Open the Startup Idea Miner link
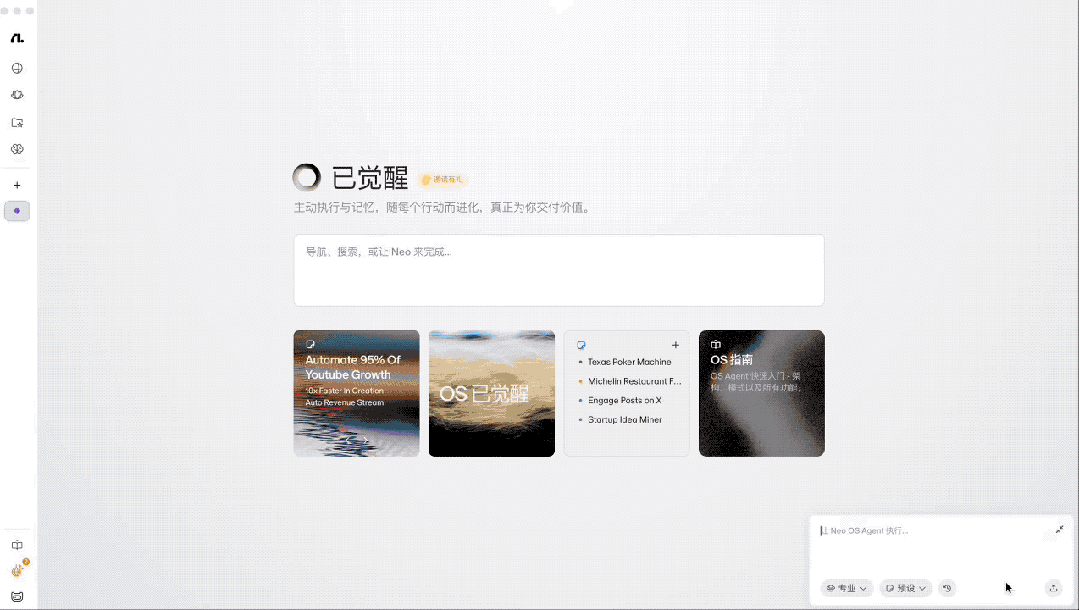The height and width of the screenshot is (610, 1079). (x=625, y=419)
